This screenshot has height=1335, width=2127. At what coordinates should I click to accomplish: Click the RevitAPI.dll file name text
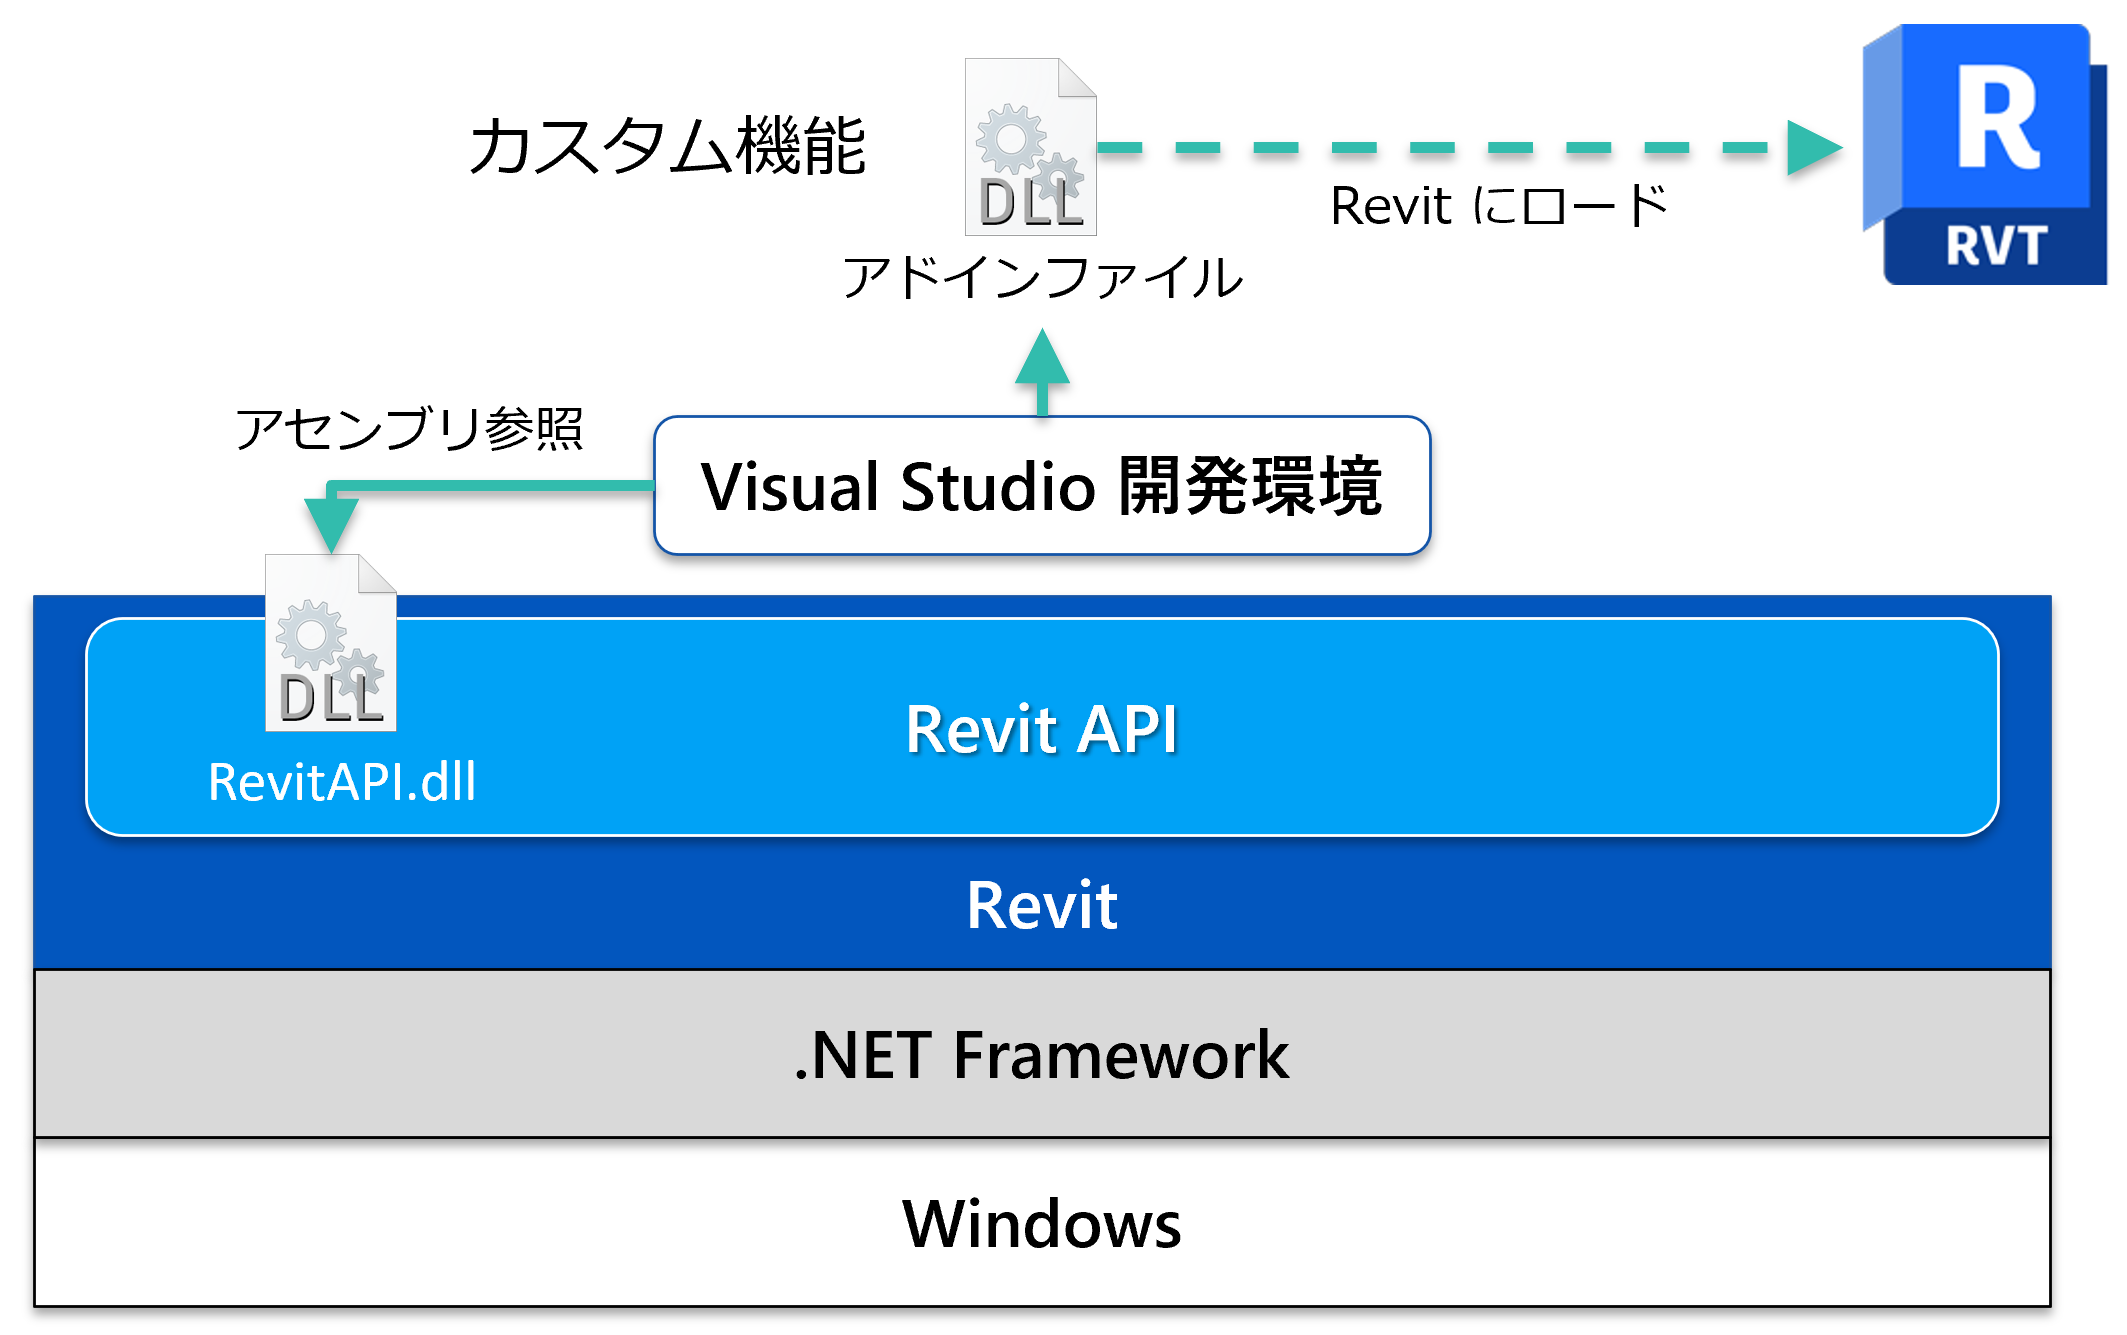[x=342, y=782]
